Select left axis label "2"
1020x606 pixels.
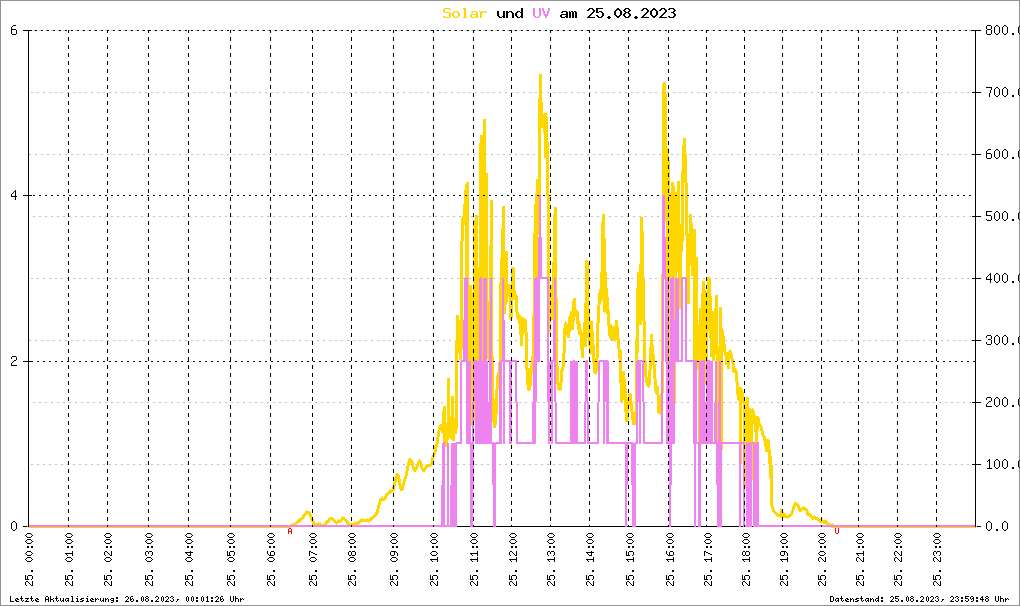14,362
